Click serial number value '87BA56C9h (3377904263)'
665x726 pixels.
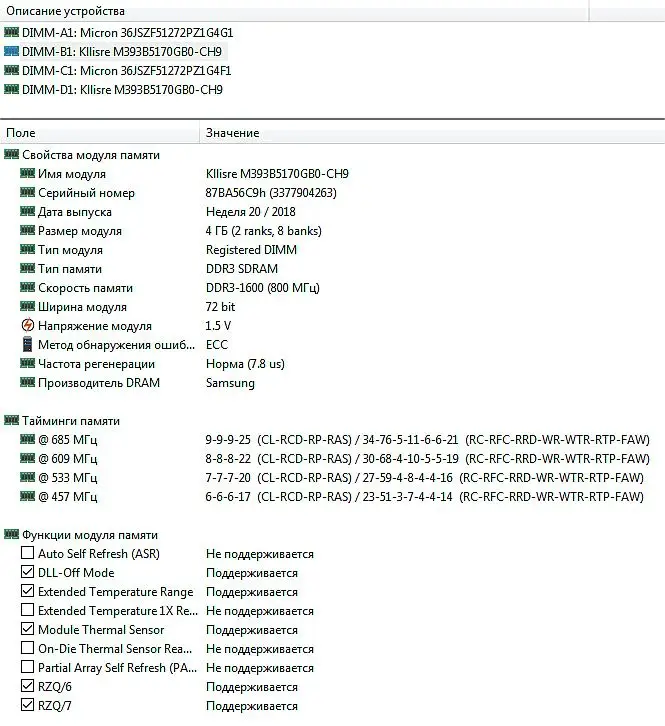(x=271, y=193)
